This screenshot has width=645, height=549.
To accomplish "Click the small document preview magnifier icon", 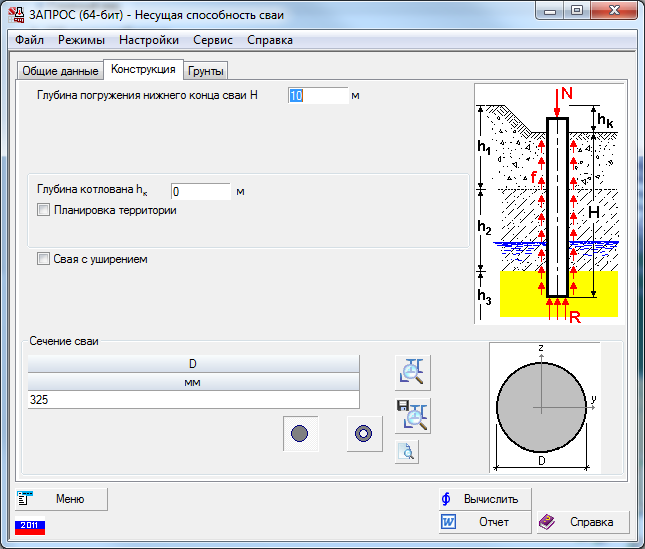I will 407,452.
